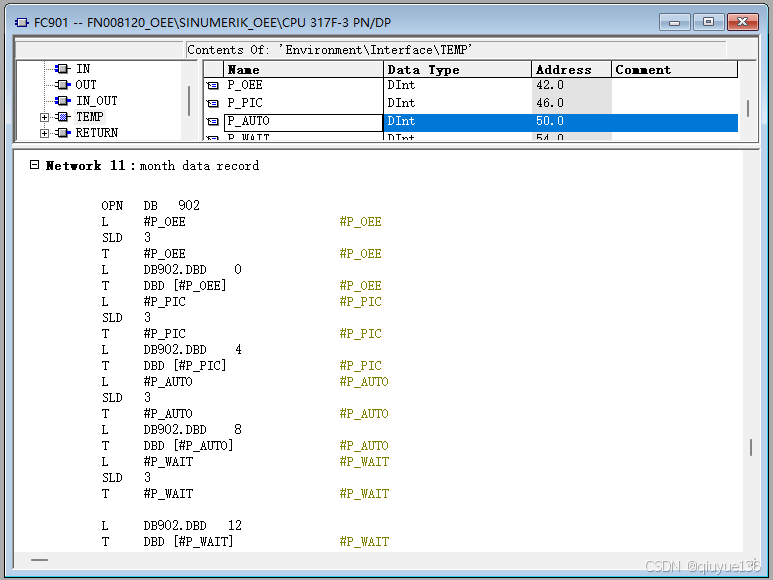Screen dimensions: 773x580
Task: Click the 'T DBD [#P_AUTO]' statement
Action: click(x=167, y=446)
